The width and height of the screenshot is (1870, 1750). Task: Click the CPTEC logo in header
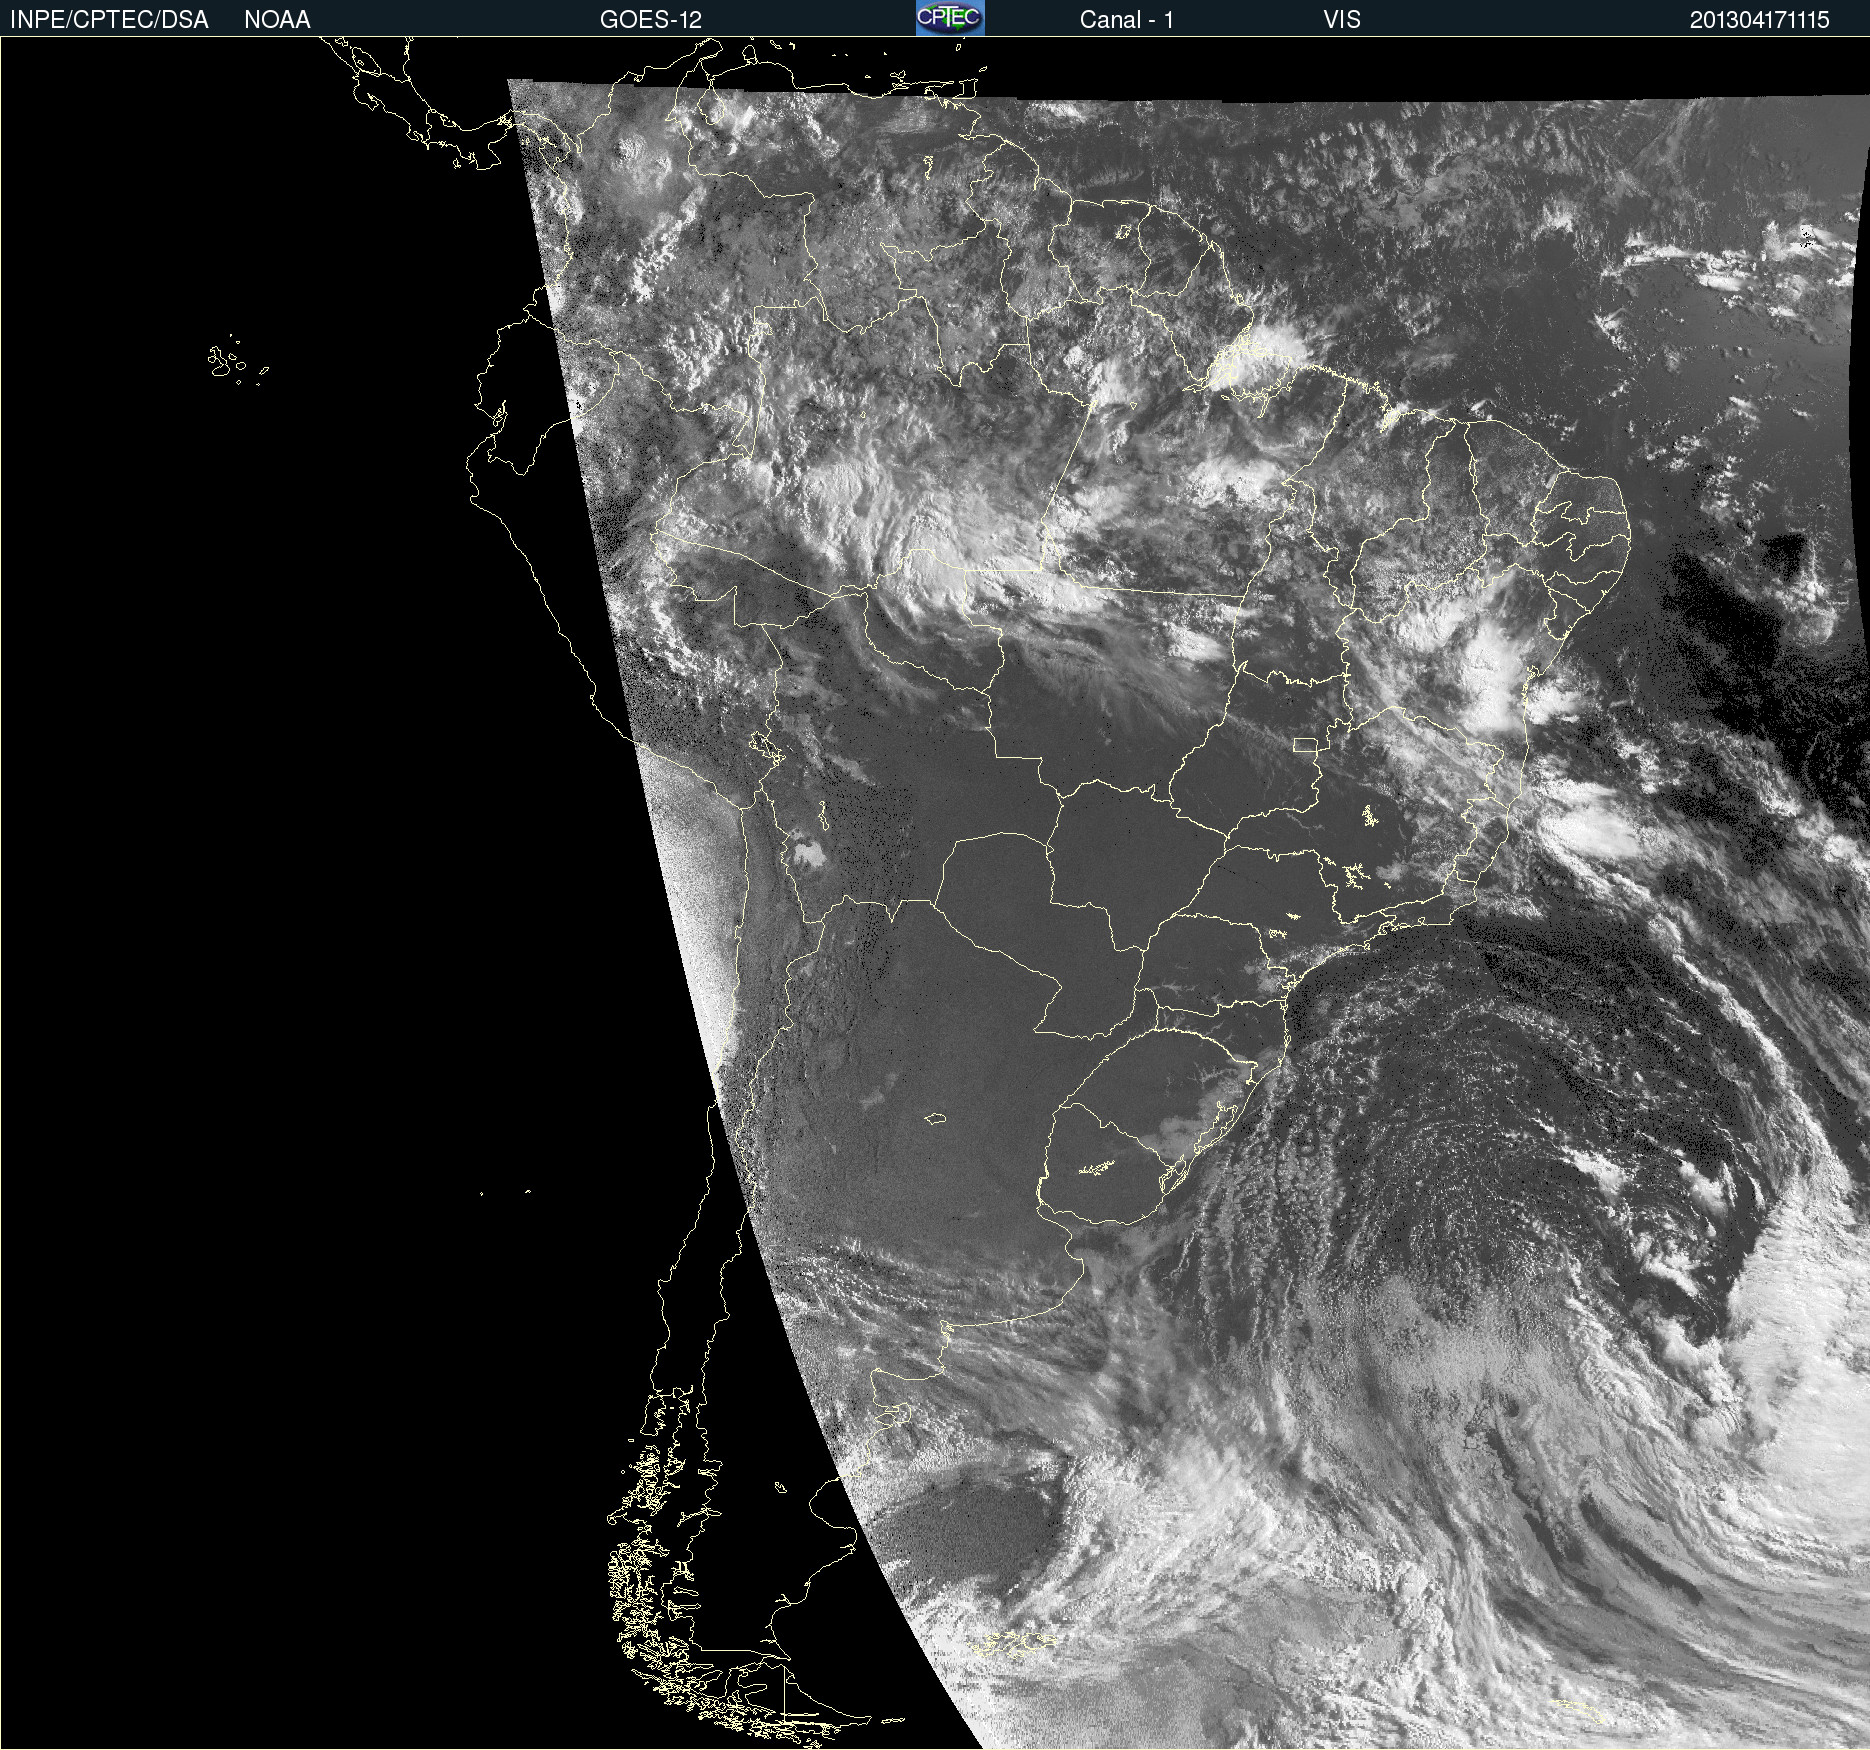click(950, 18)
